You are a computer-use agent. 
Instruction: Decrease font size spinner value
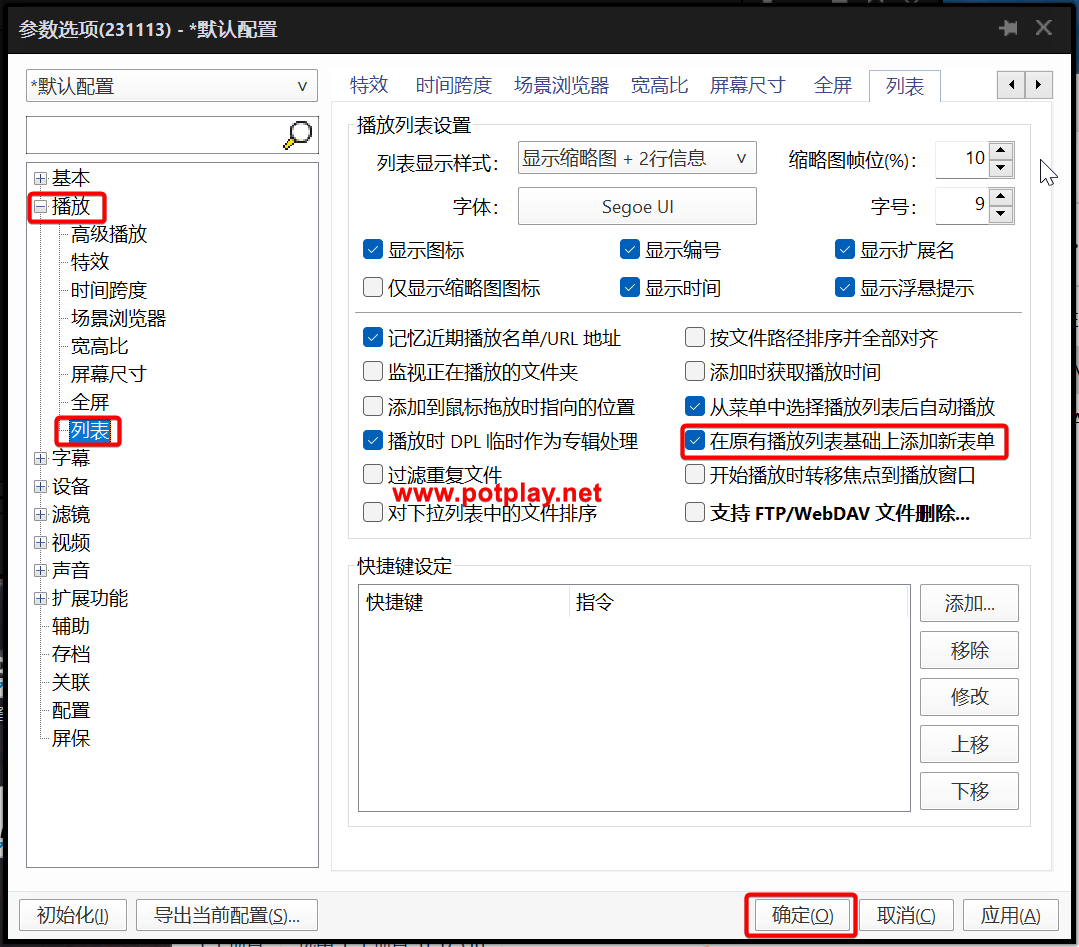pos(1001,213)
